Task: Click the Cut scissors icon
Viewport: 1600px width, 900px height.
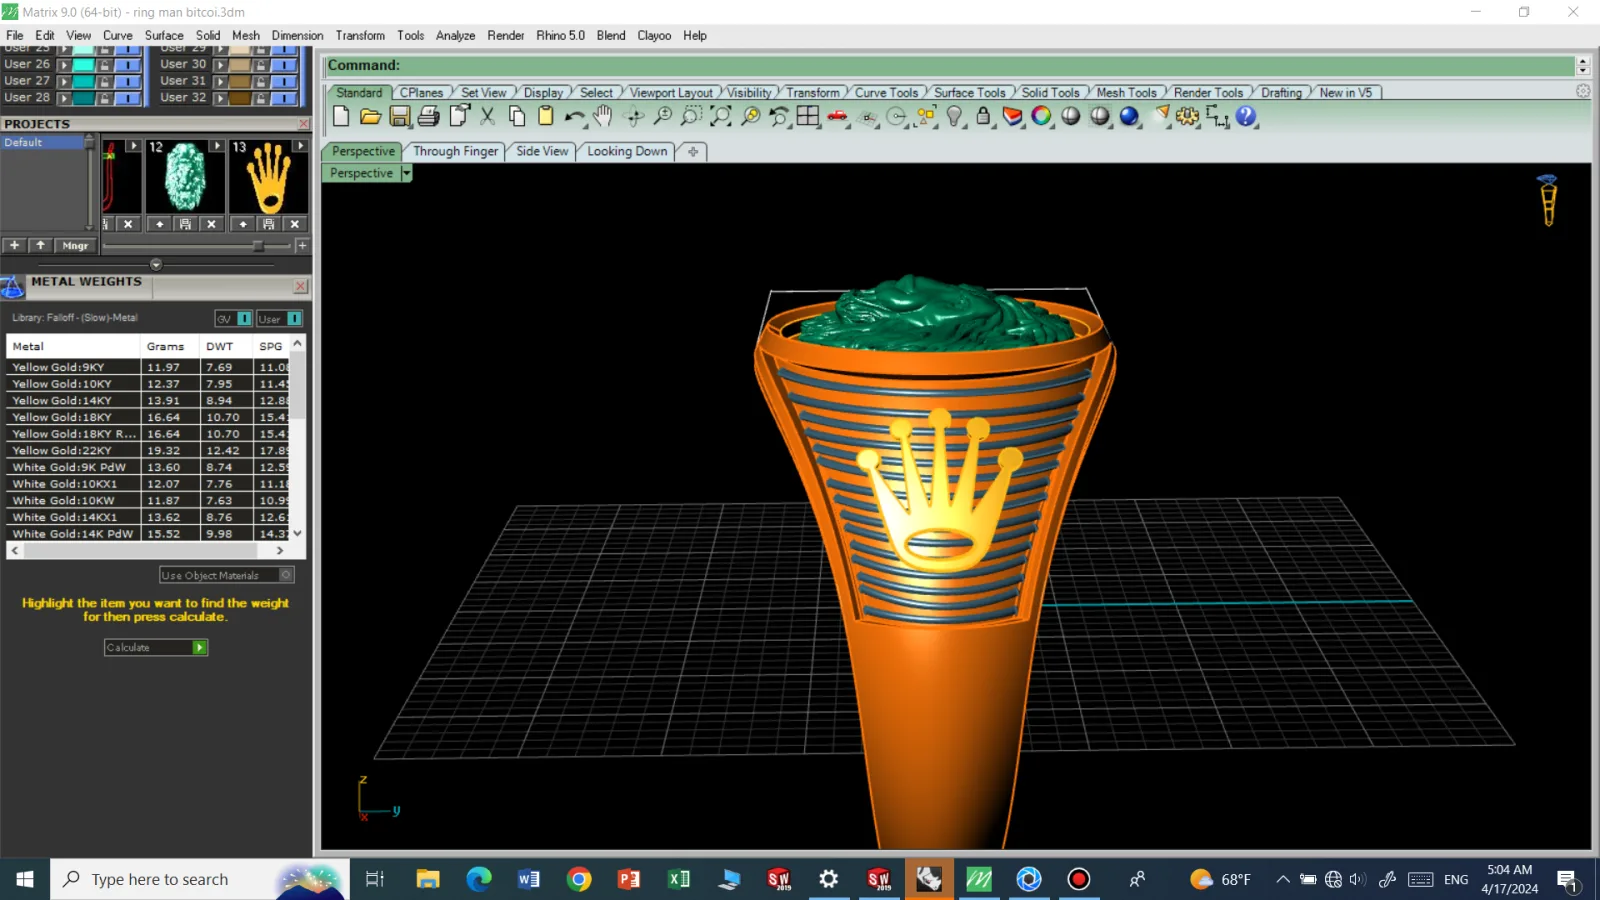Action: pos(488,116)
